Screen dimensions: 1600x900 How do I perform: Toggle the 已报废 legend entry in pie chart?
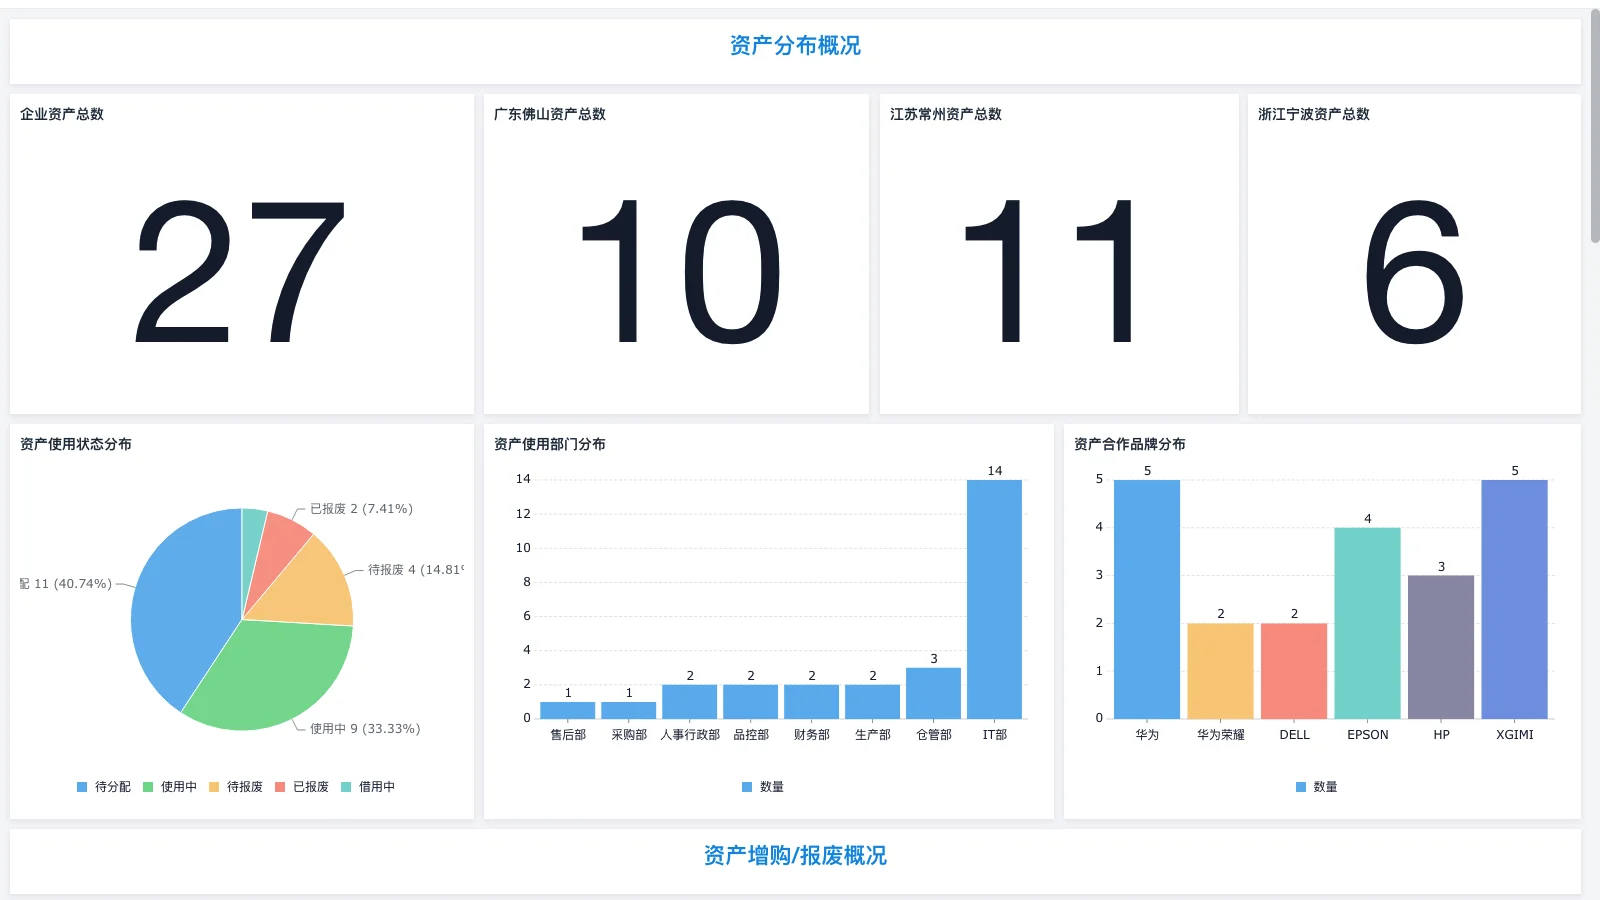pos(302,787)
